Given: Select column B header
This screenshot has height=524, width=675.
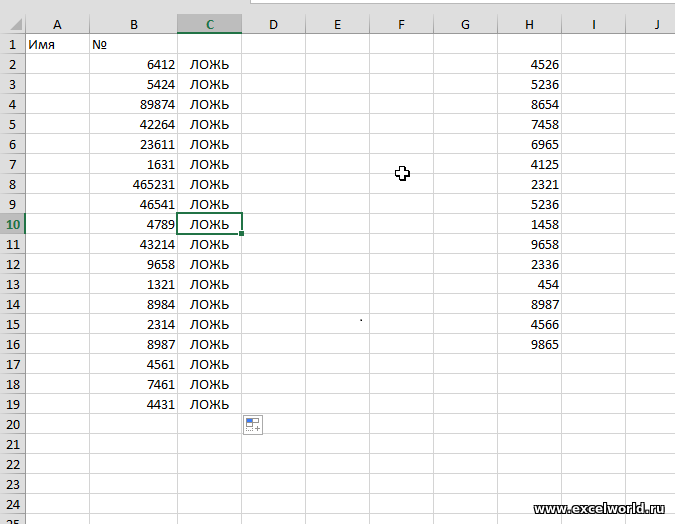Looking at the screenshot, I should 133,25.
